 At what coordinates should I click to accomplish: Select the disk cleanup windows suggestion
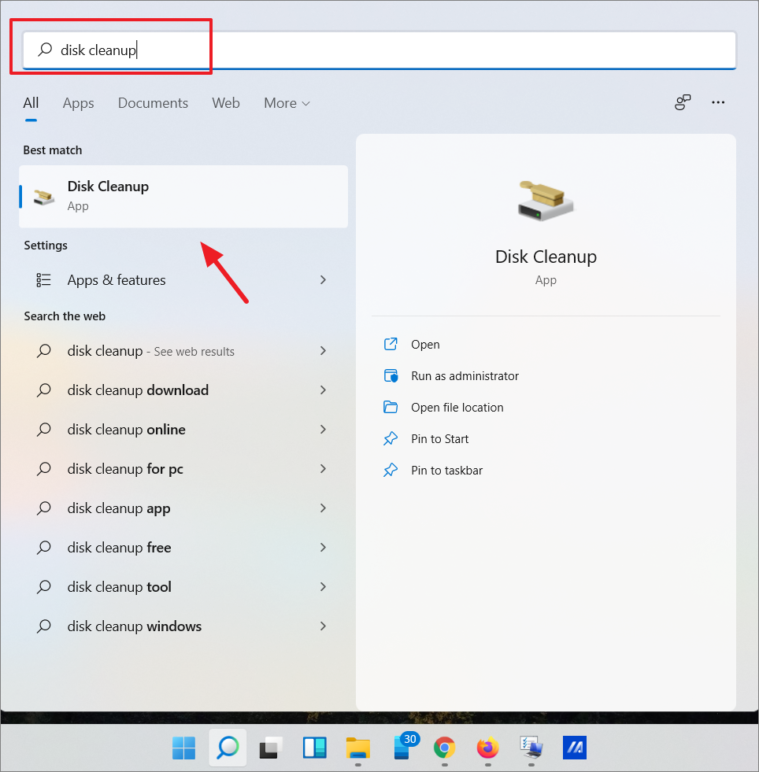coord(183,627)
